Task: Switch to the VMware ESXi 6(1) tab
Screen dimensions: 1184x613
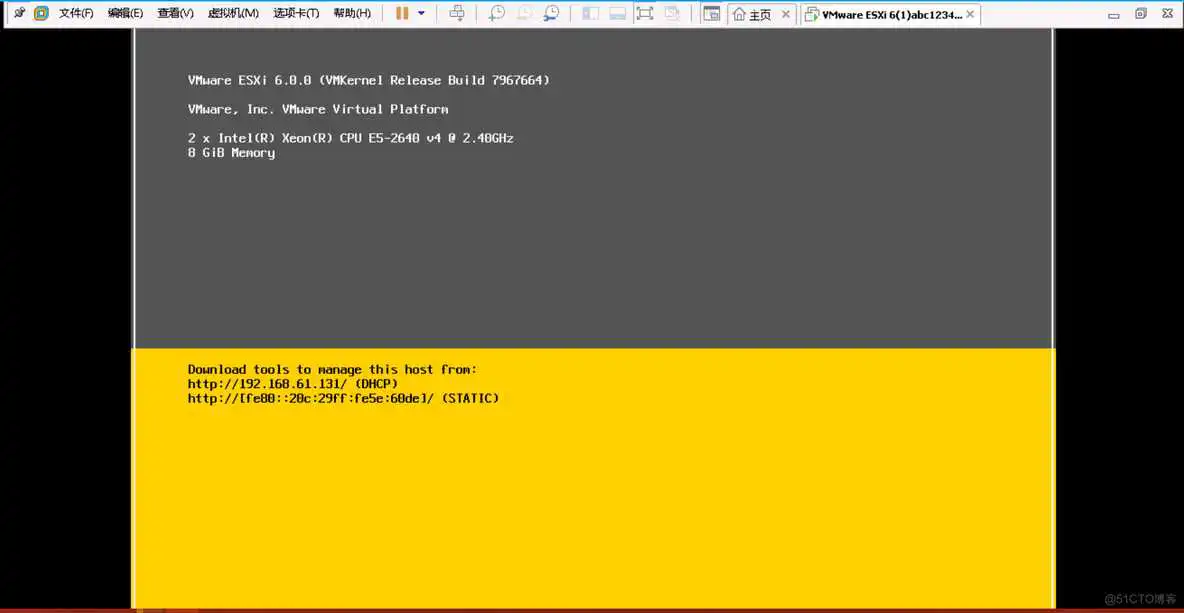Action: [x=891, y=14]
